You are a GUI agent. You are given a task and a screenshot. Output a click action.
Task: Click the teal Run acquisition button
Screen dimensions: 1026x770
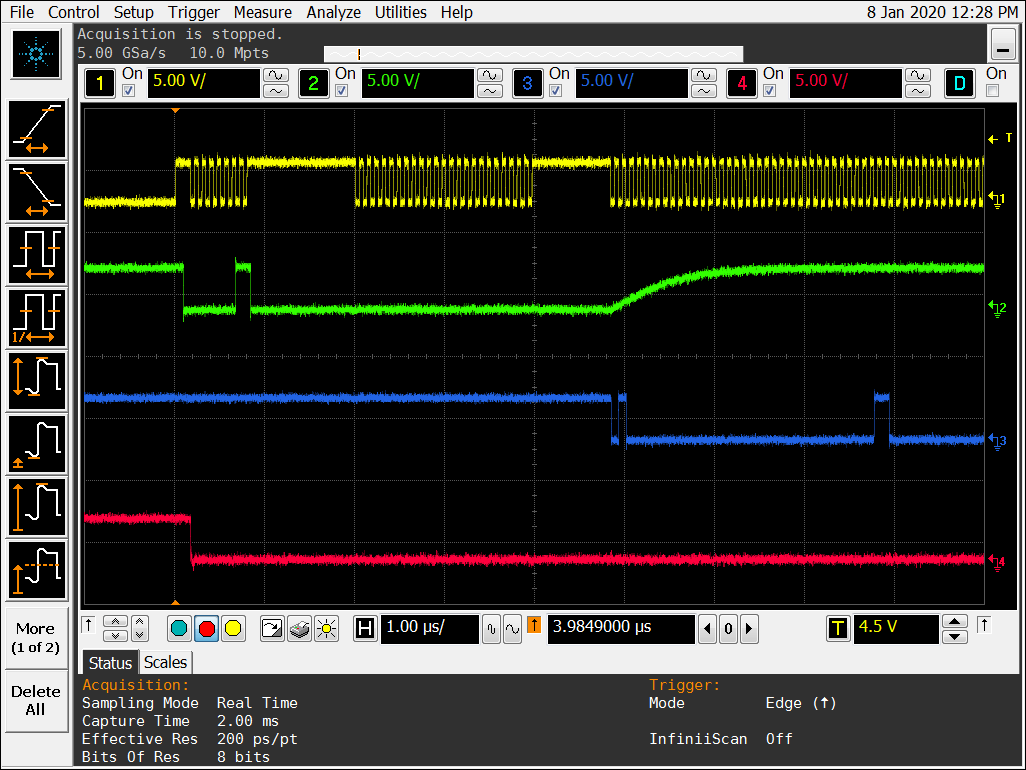[179, 629]
